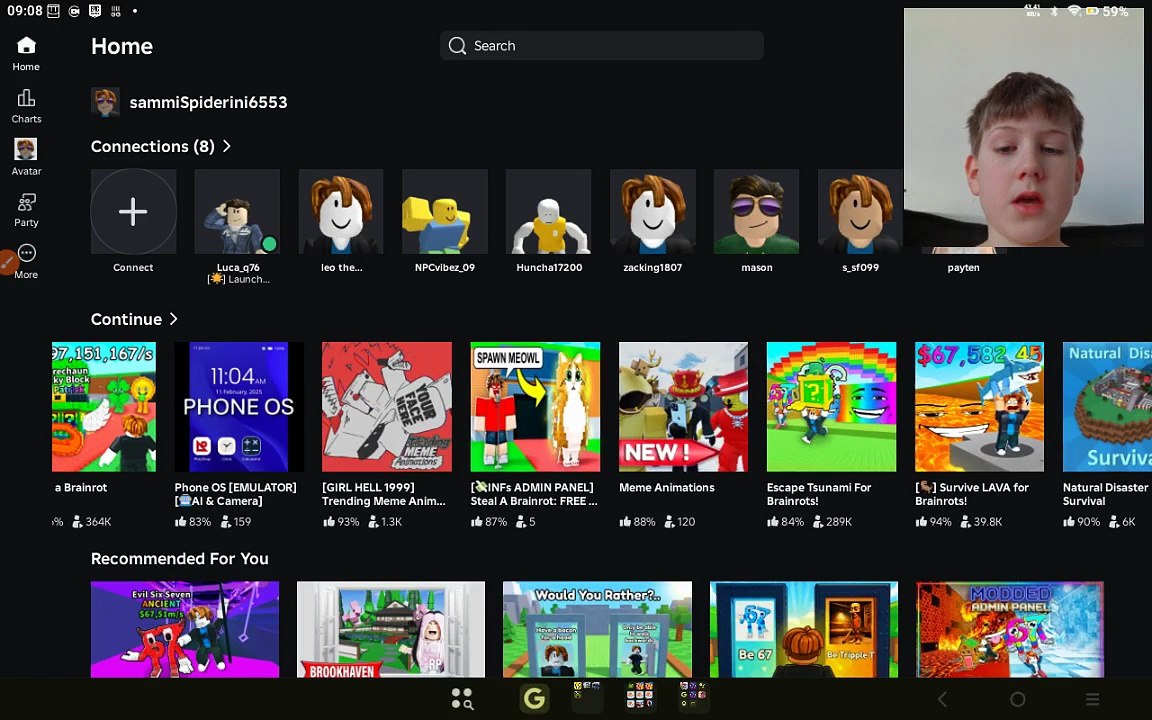This screenshot has height=720, width=1152.
Task: Open app drawer search in taskbar
Action: click(x=461, y=699)
